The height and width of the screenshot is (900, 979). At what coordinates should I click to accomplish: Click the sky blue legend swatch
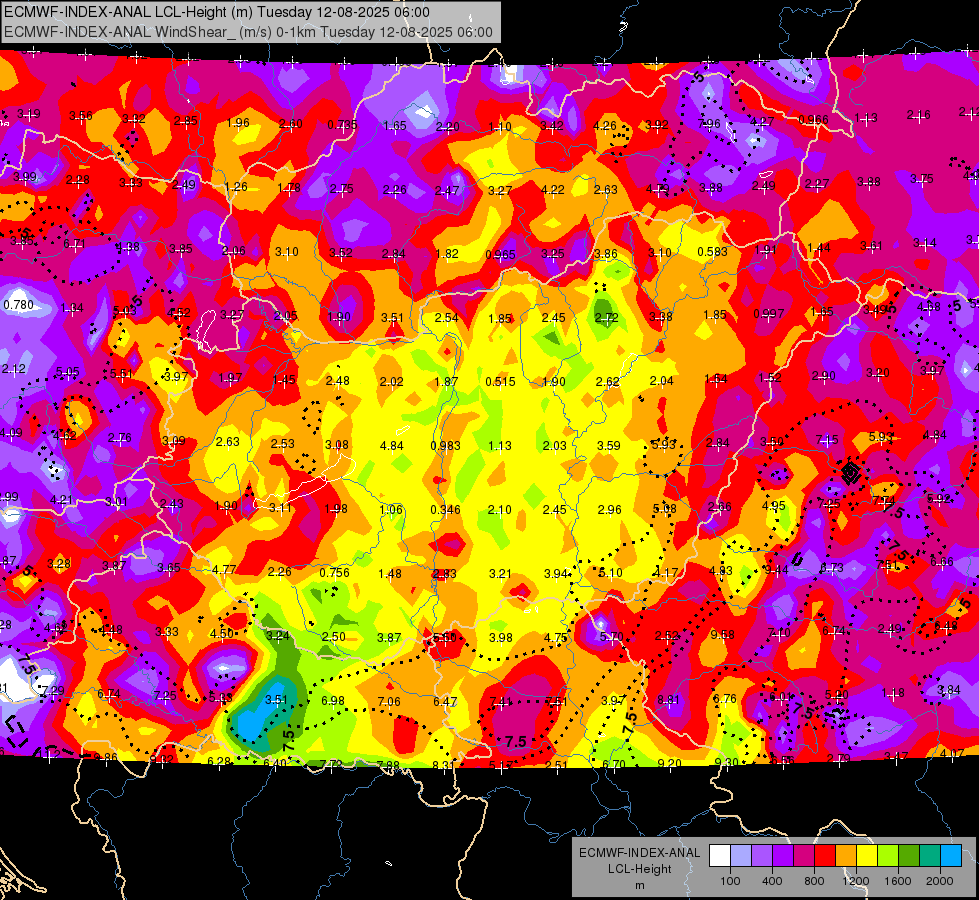[x=950, y=855]
